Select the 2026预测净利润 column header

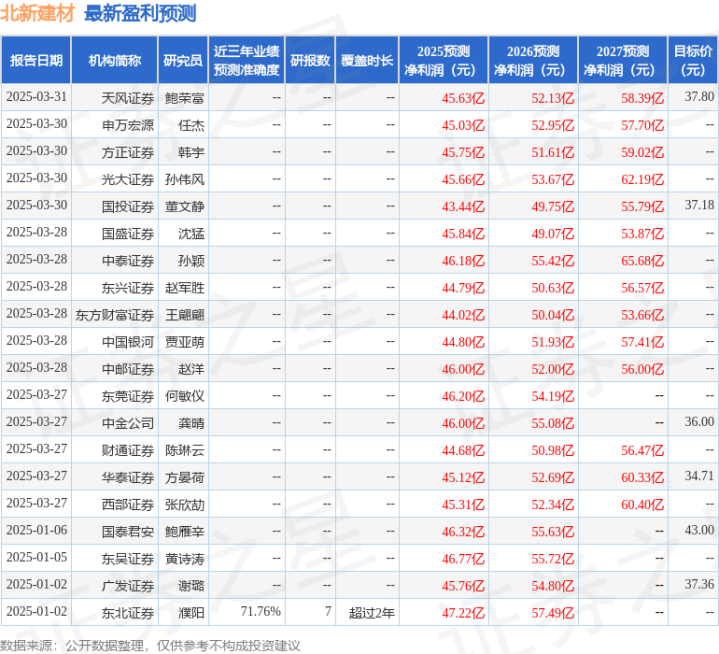coord(533,60)
